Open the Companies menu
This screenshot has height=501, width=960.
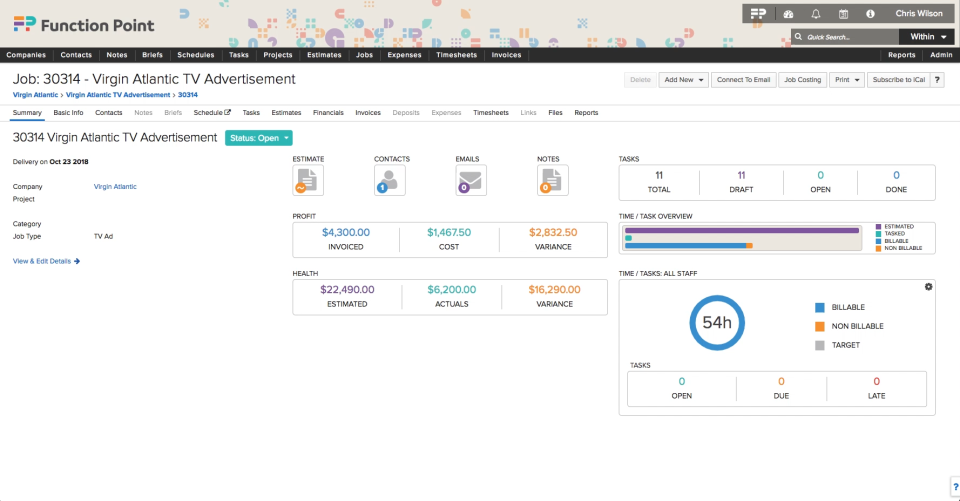pyautogui.click(x=26, y=55)
